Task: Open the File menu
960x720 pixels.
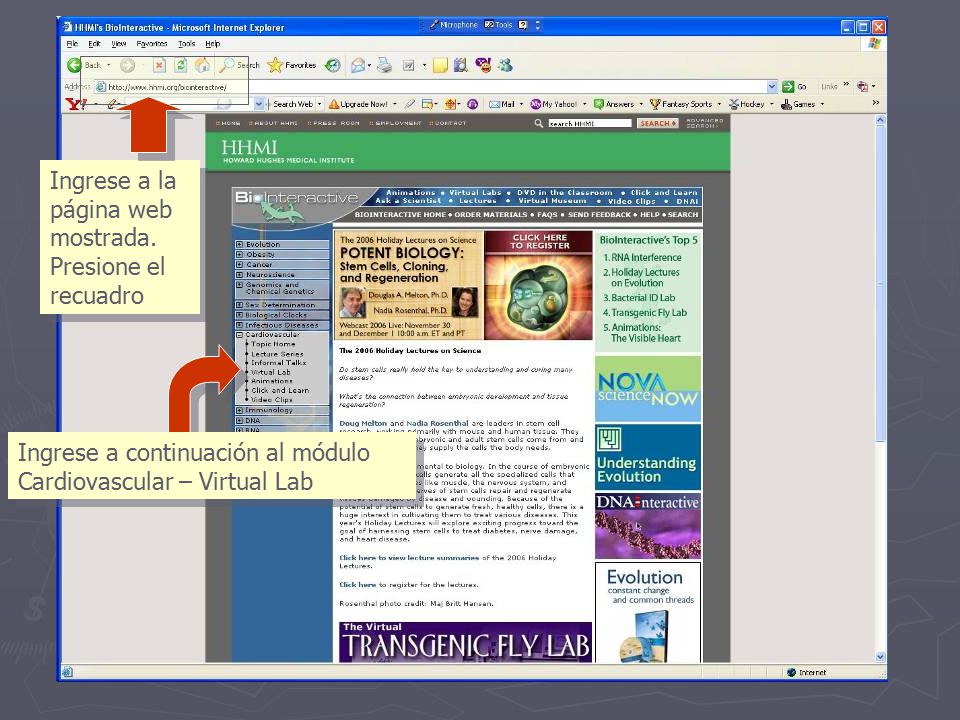Action: pyautogui.click(x=72, y=44)
